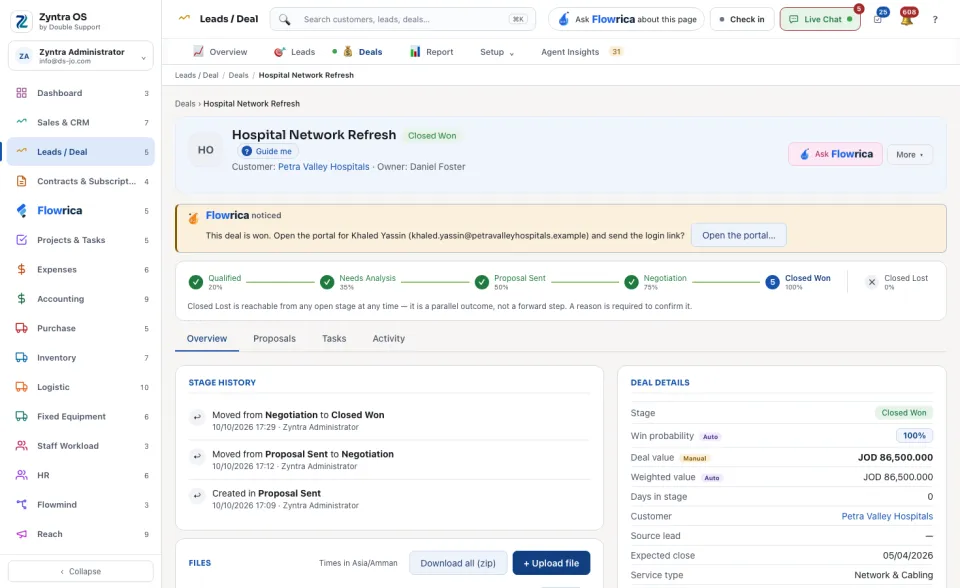Click the Deals breadcrumb link

click(x=238, y=75)
